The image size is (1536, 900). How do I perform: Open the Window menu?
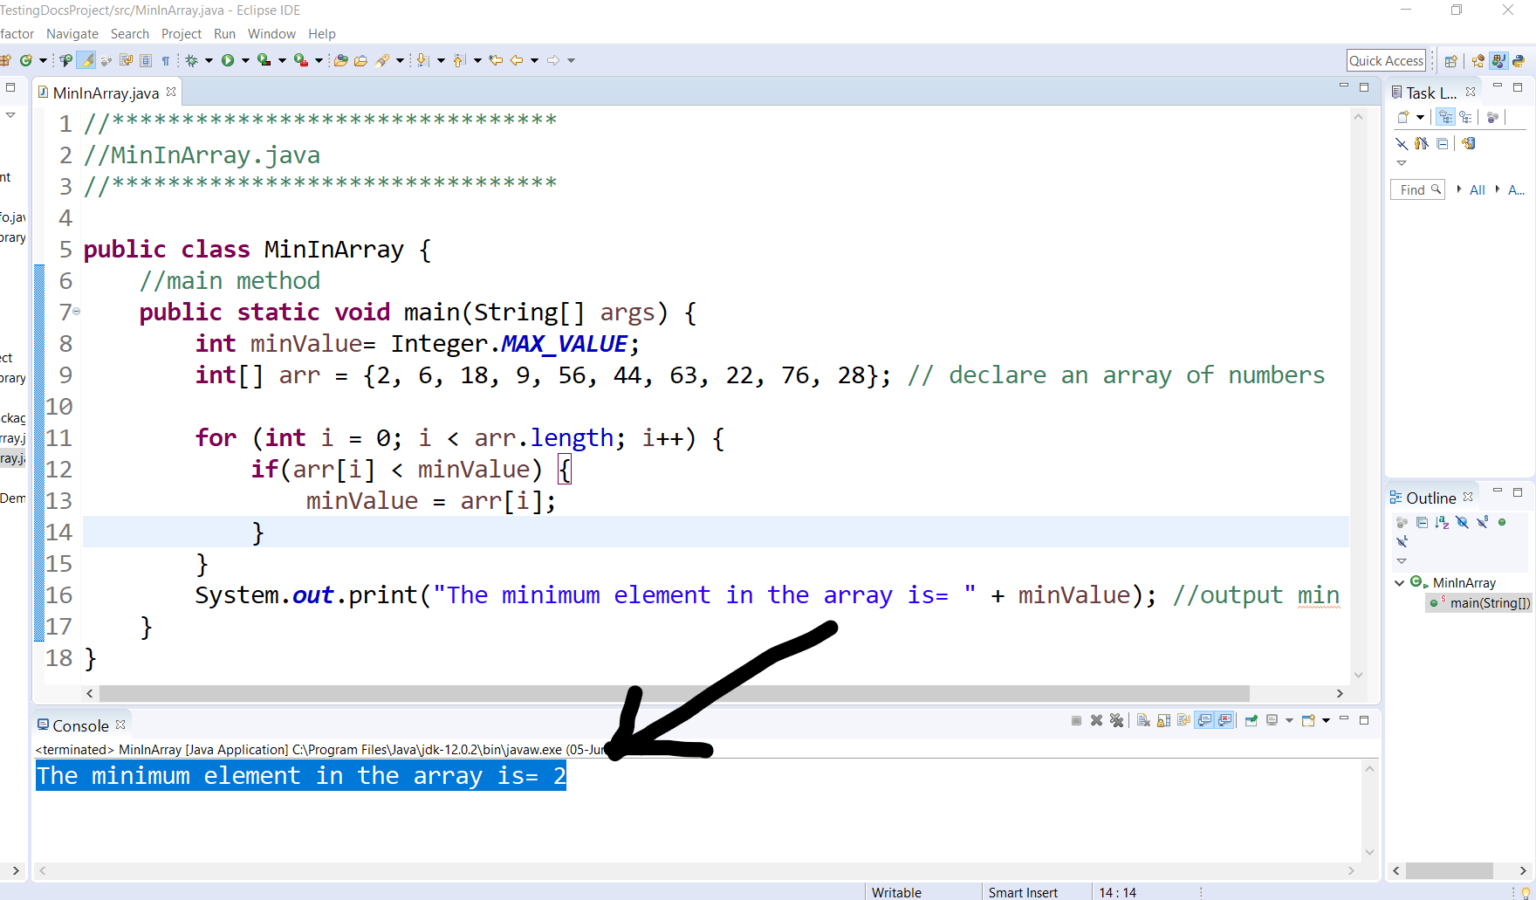coord(271,34)
